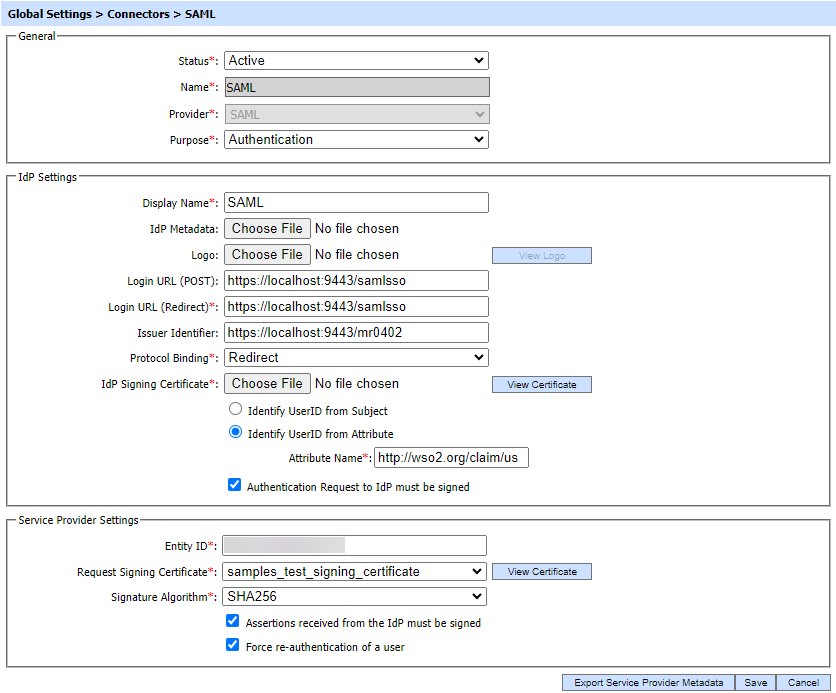Choose a file for IdP Metadata
836x693 pixels.
tap(267, 229)
